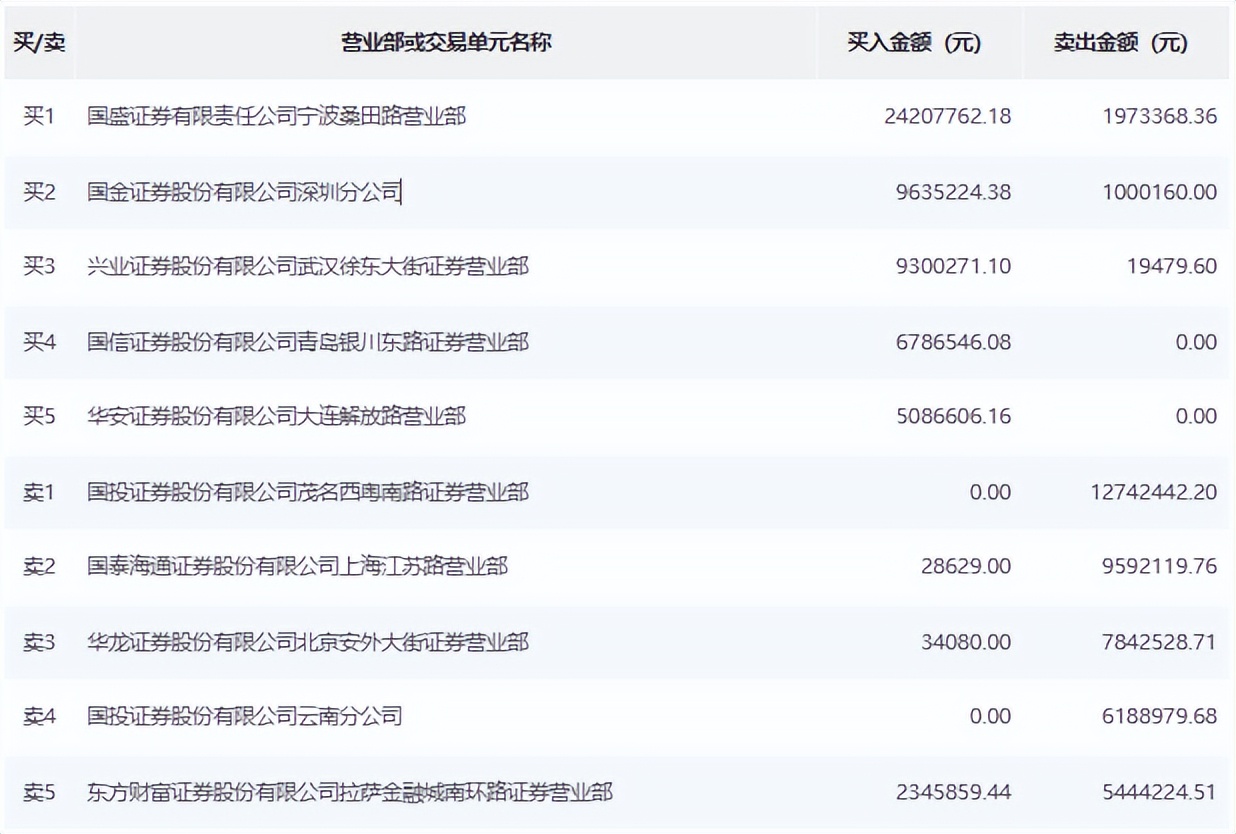Select 国投证券股份有限公司云南分公司
Image resolution: width=1236 pixels, height=834 pixels.
[x=244, y=716]
